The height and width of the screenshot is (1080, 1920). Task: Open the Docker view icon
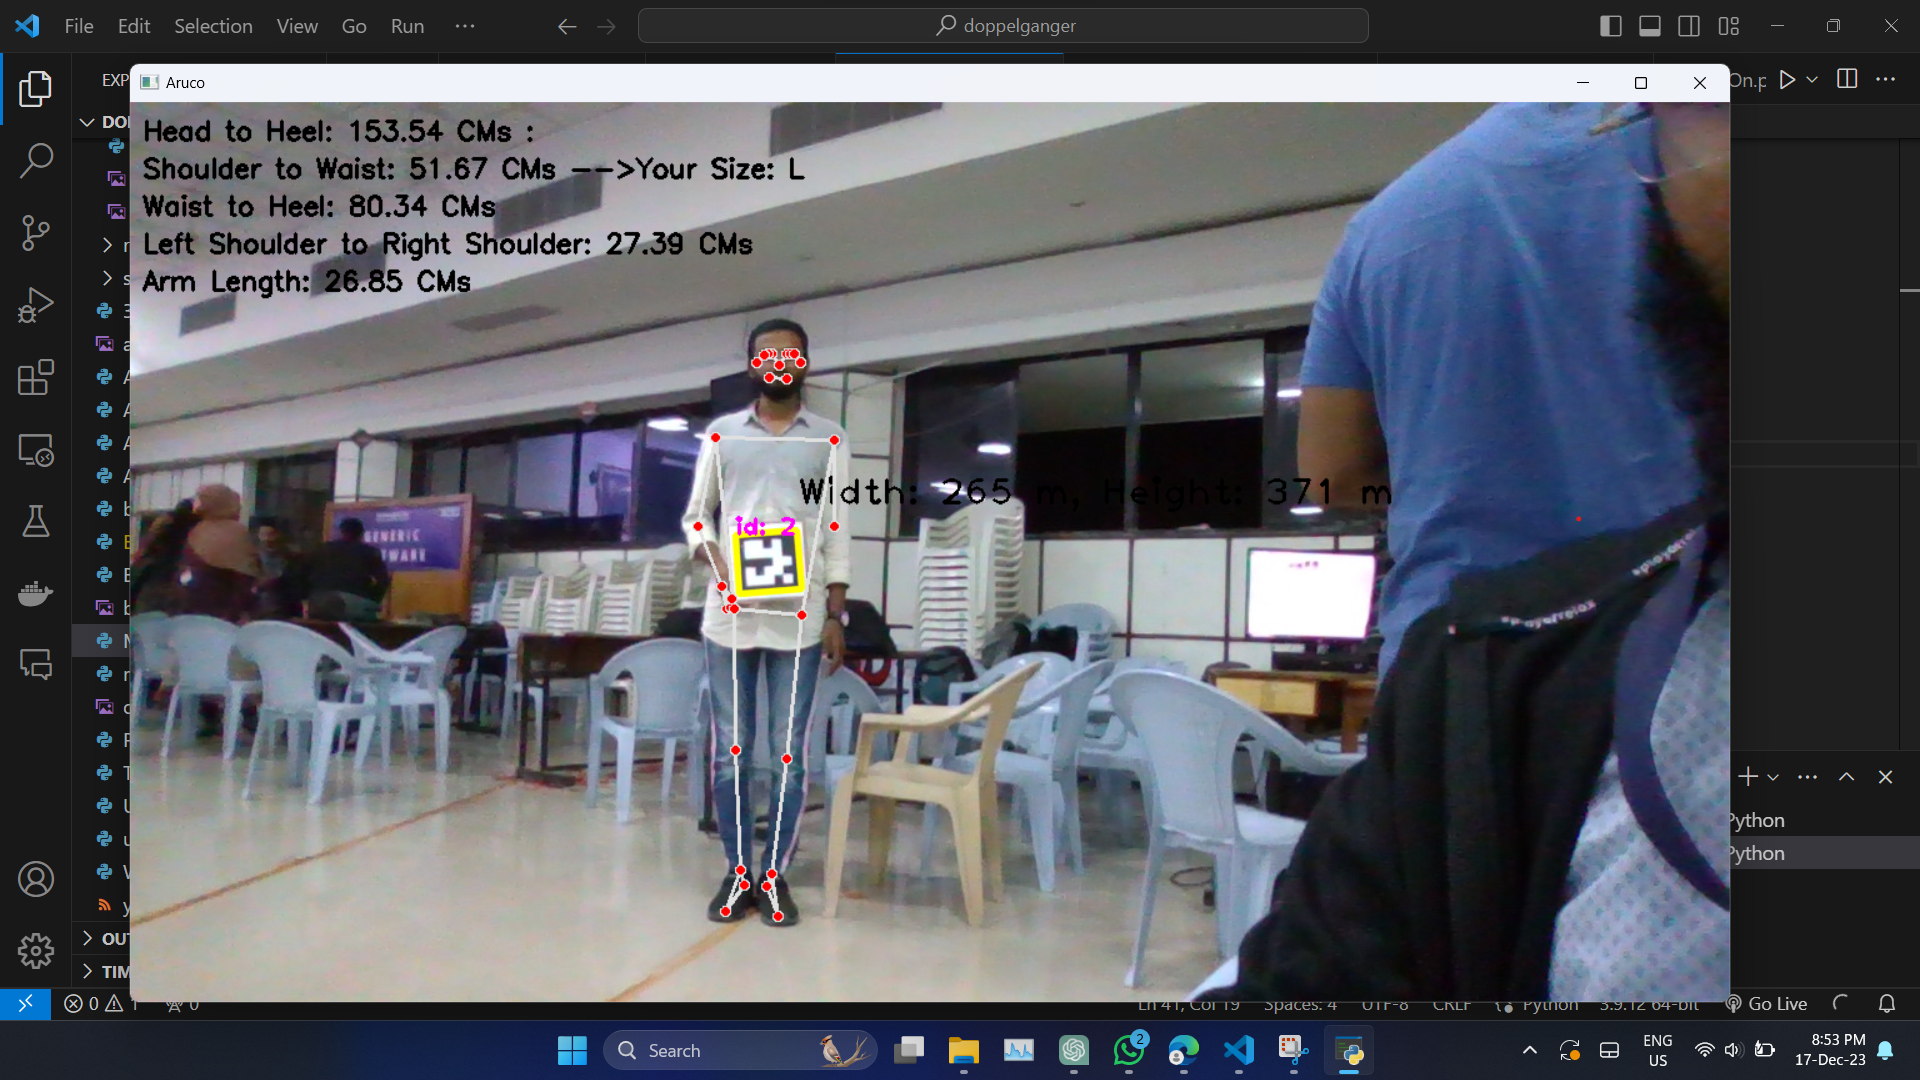36,593
